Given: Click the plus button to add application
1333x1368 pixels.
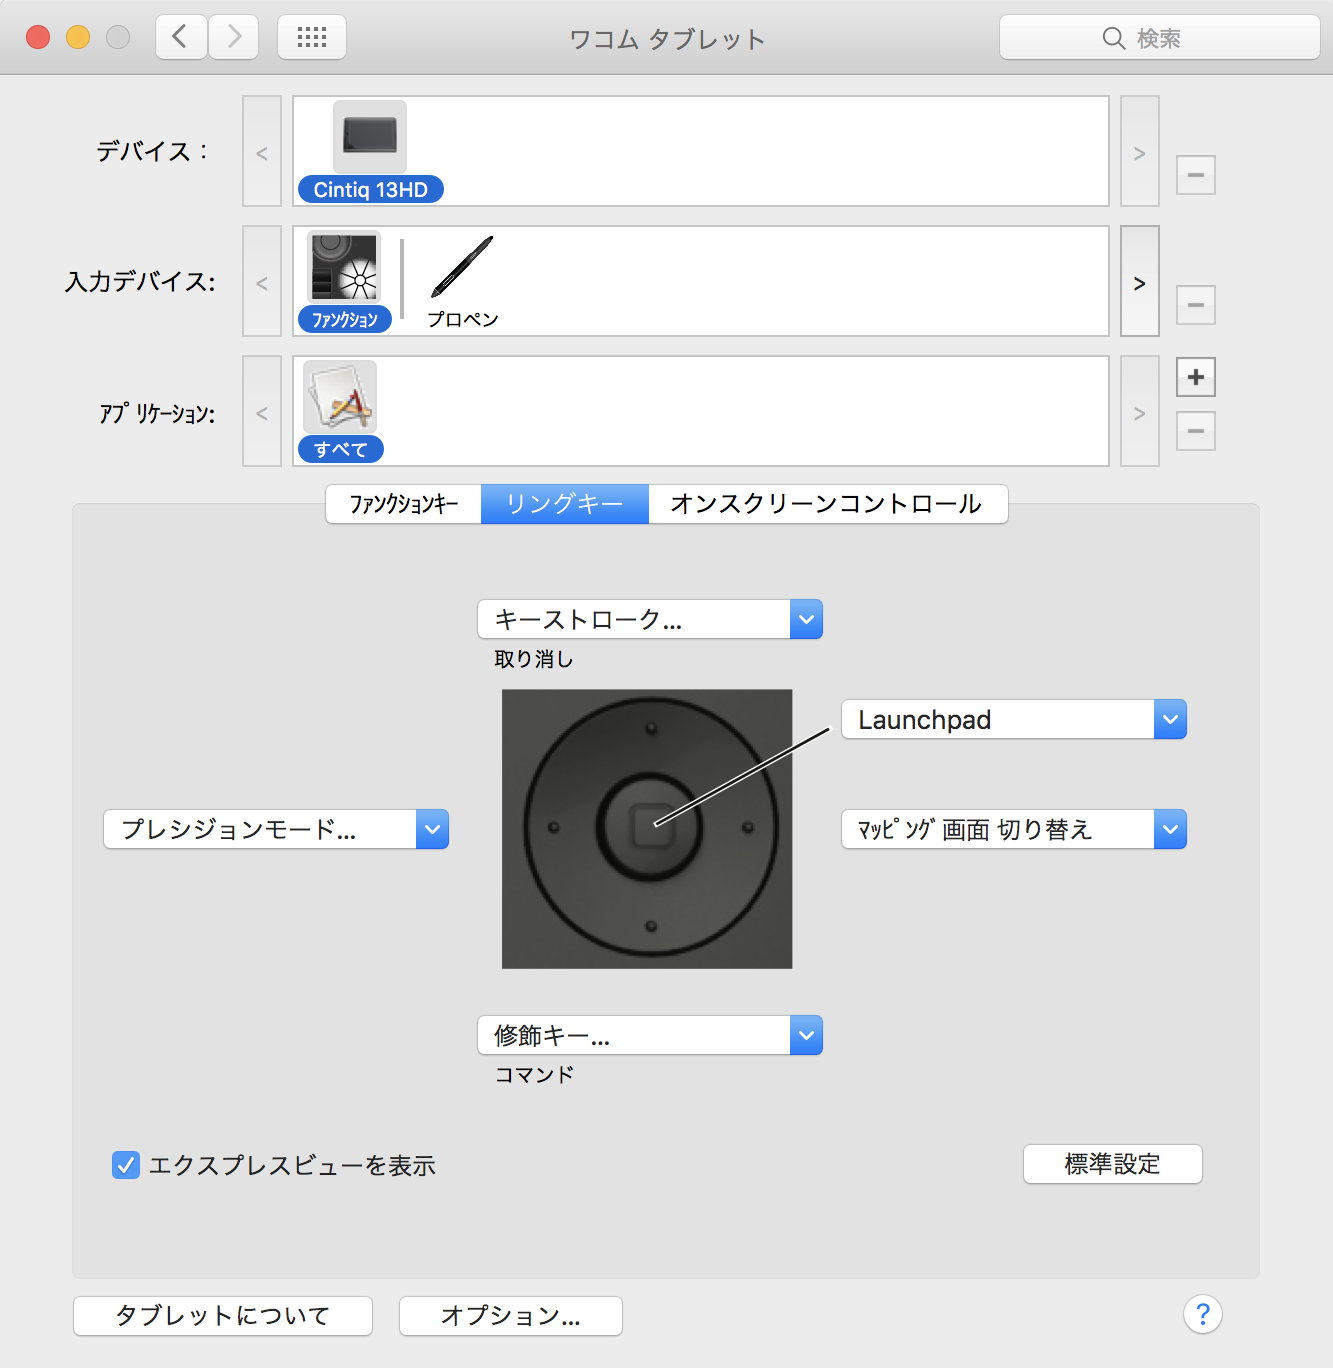Looking at the screenshot, I should click(x=1195, y=377).
